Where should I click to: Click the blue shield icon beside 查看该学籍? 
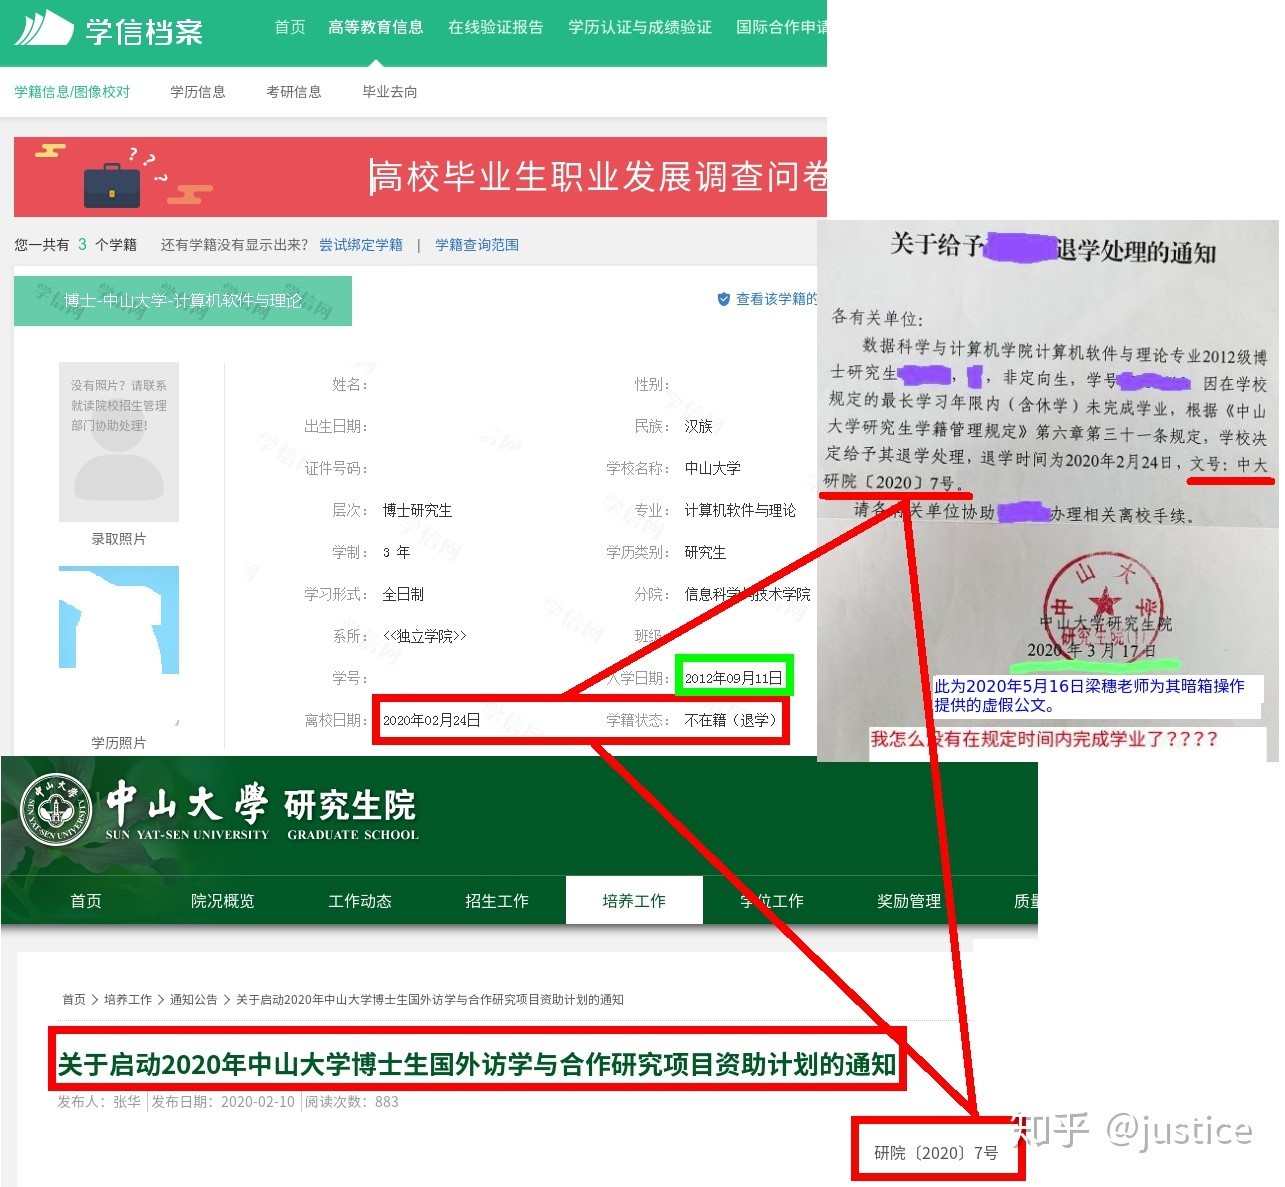(x=723, y=298)
